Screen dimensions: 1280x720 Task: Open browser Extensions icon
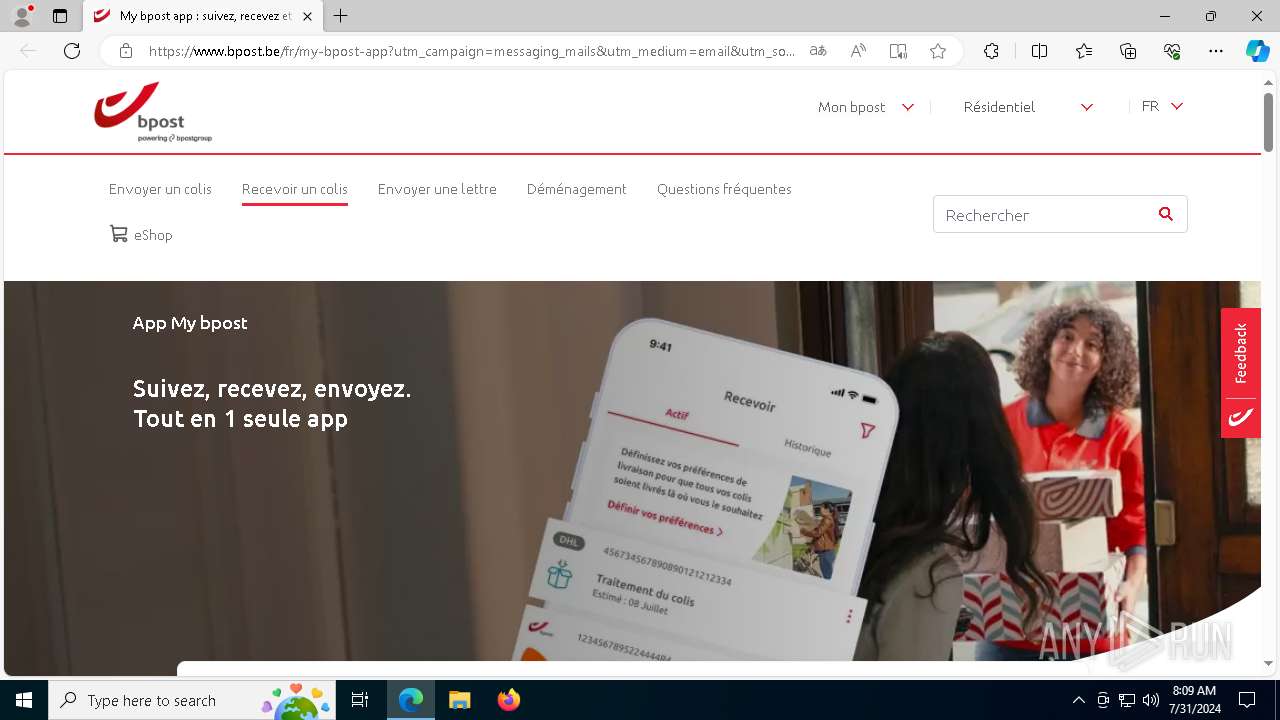(x=991, y=51)
